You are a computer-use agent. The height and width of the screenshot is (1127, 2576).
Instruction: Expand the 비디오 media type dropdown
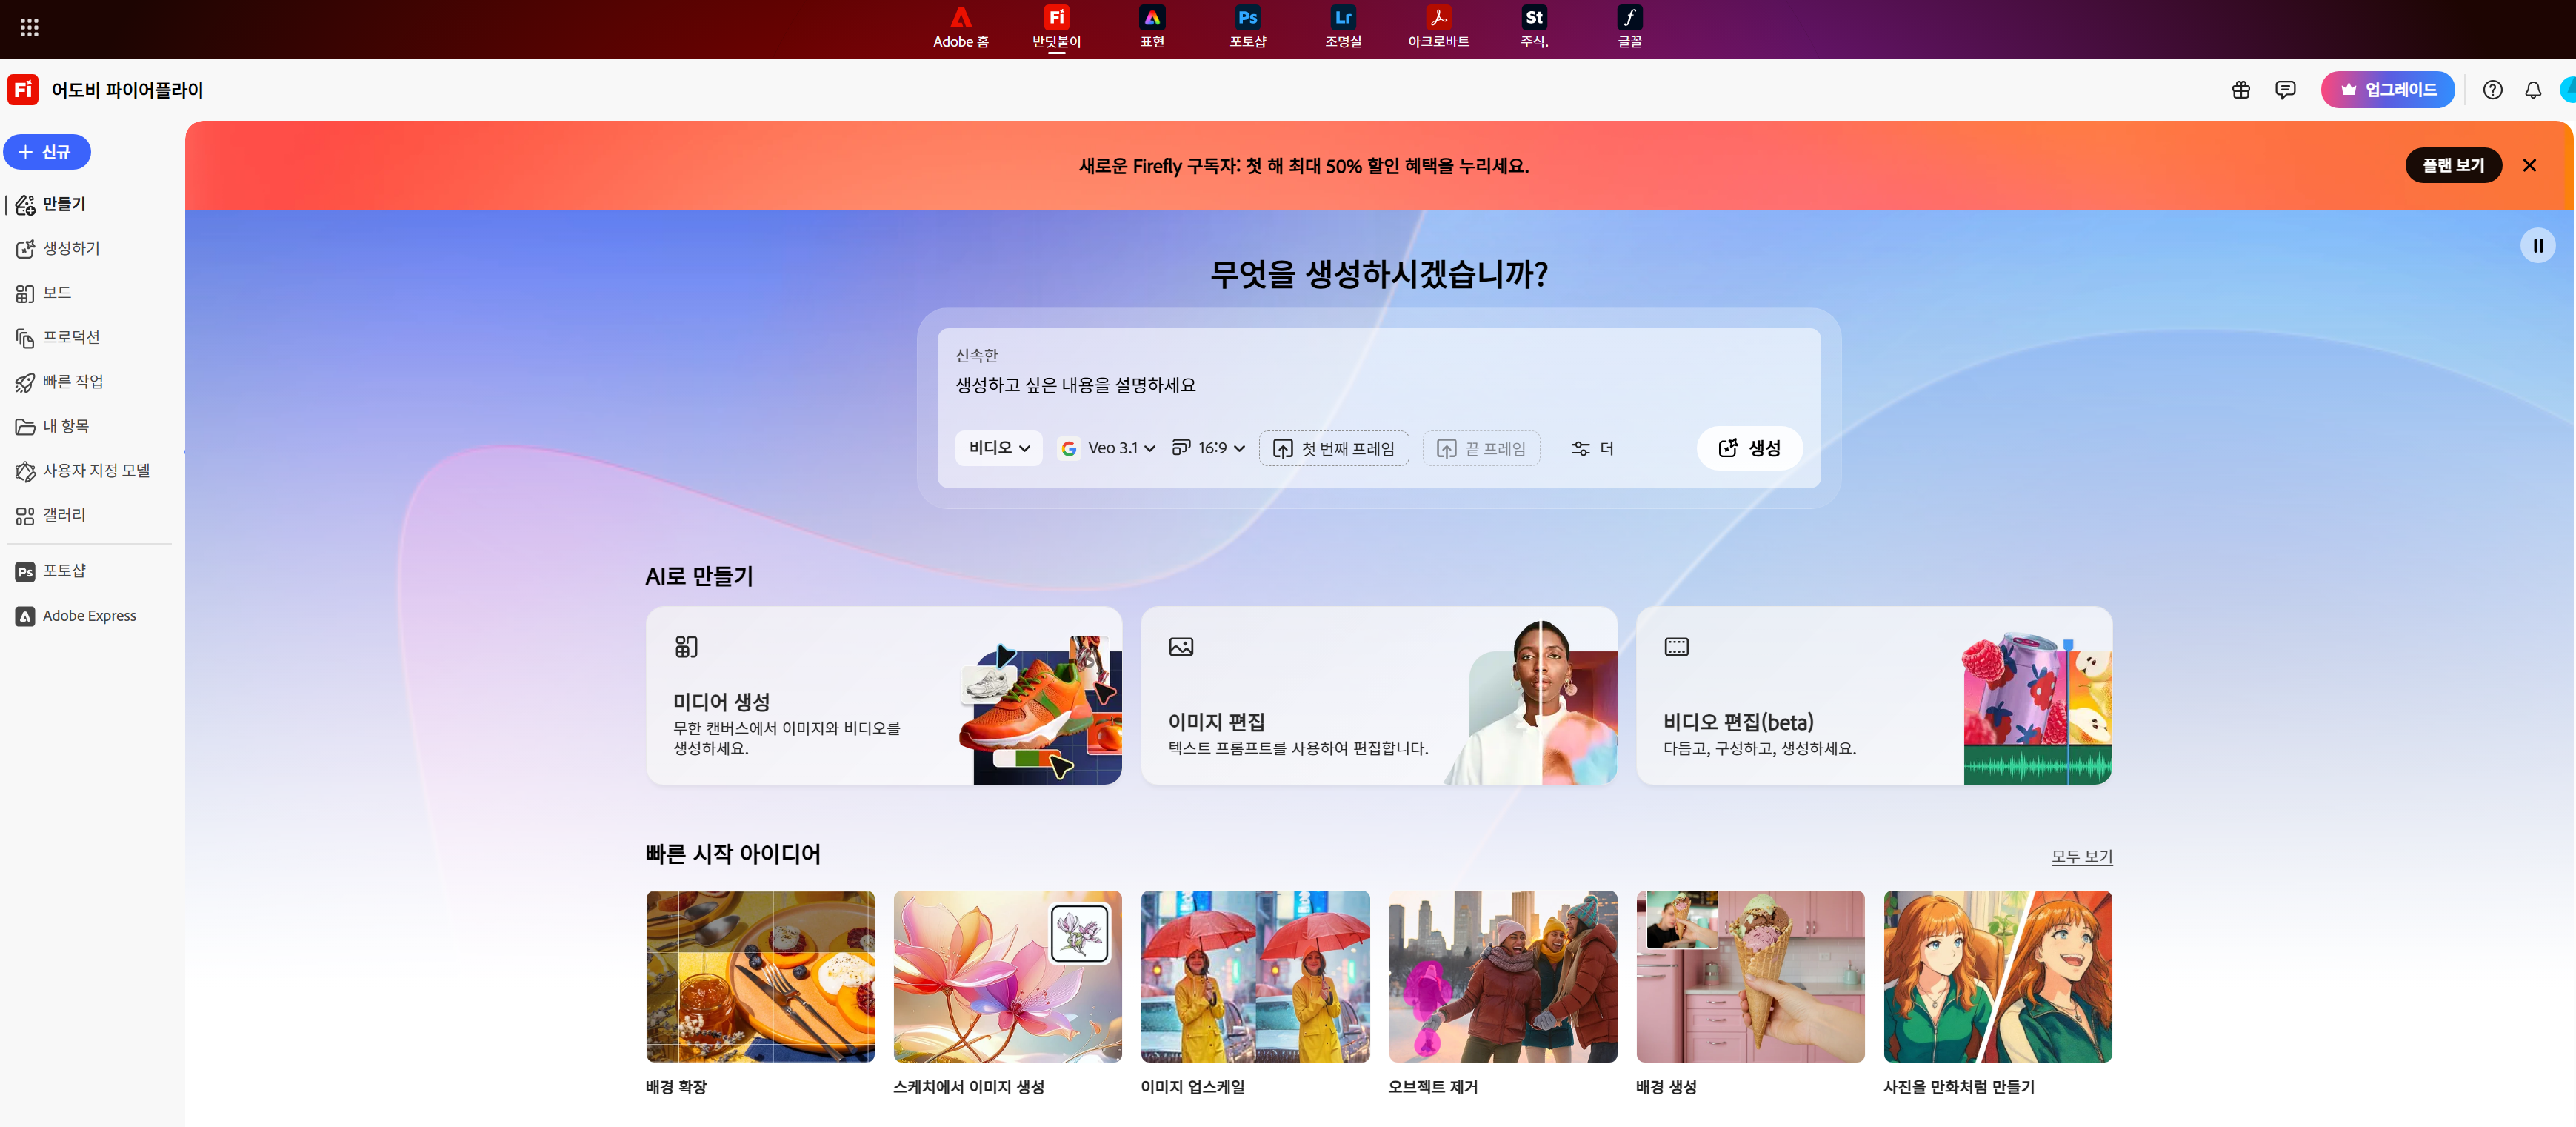[998, 448]
